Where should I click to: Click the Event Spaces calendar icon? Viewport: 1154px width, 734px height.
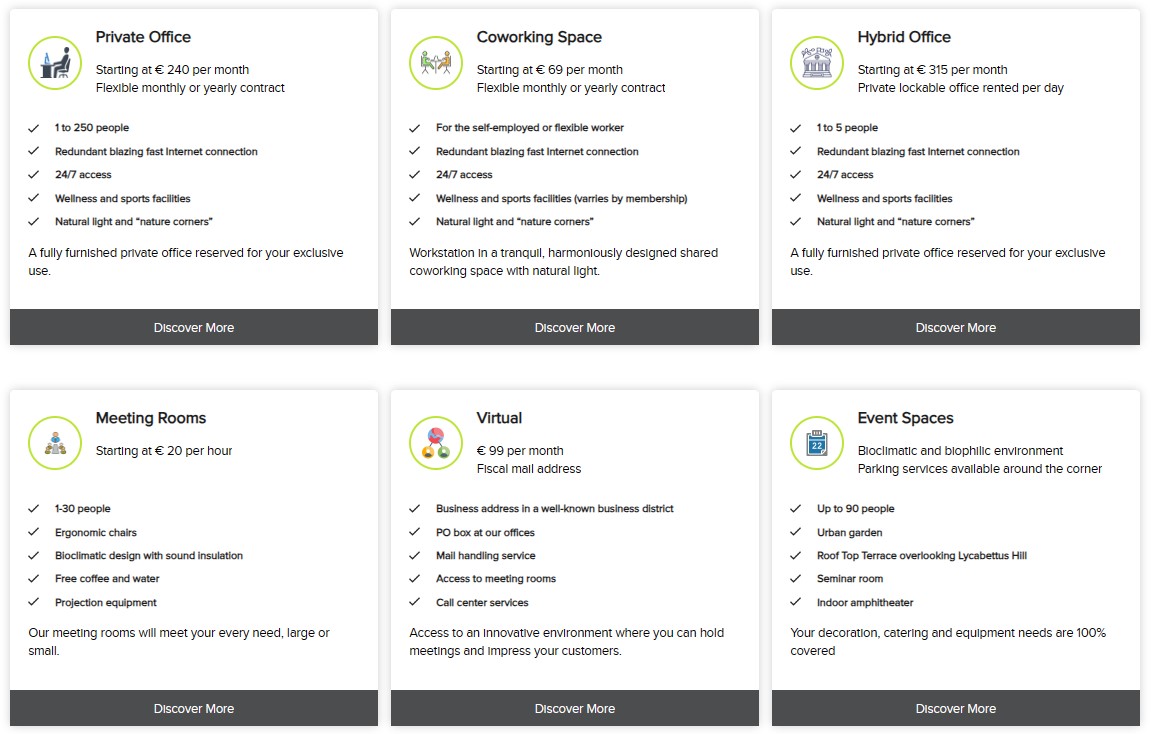point(817,443)
